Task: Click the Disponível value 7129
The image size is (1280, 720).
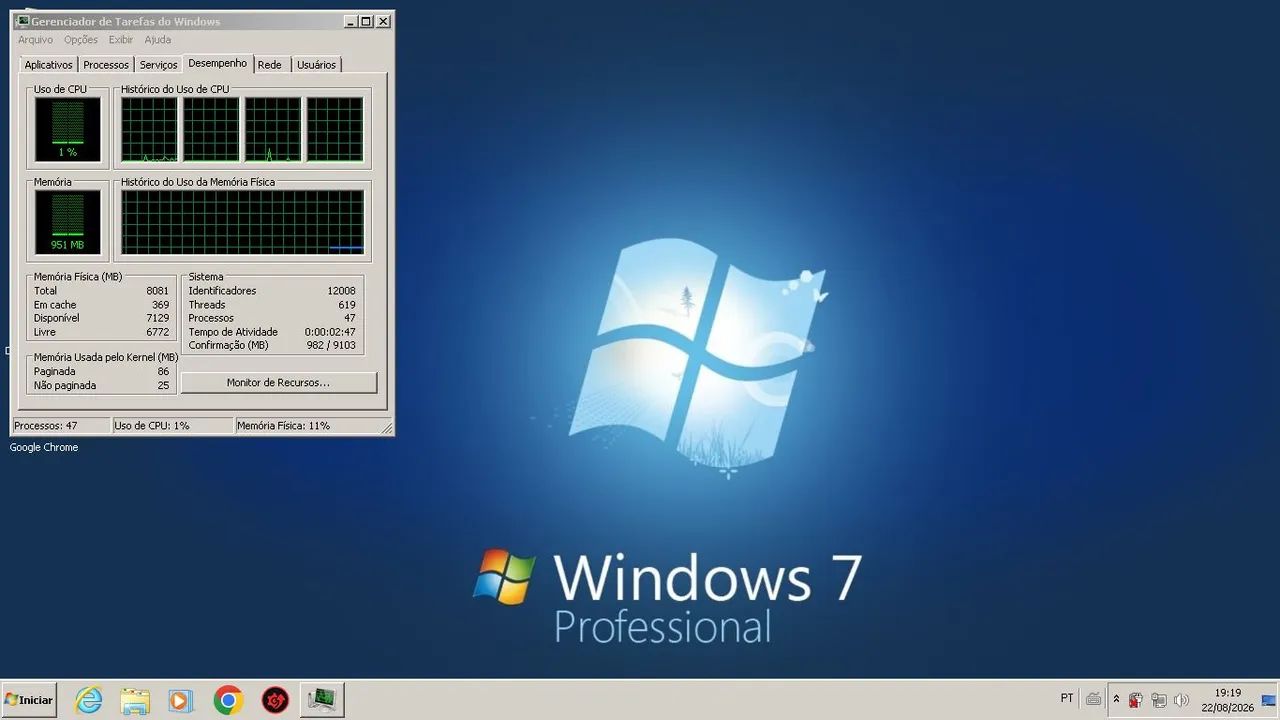Action: click(157, 318)
